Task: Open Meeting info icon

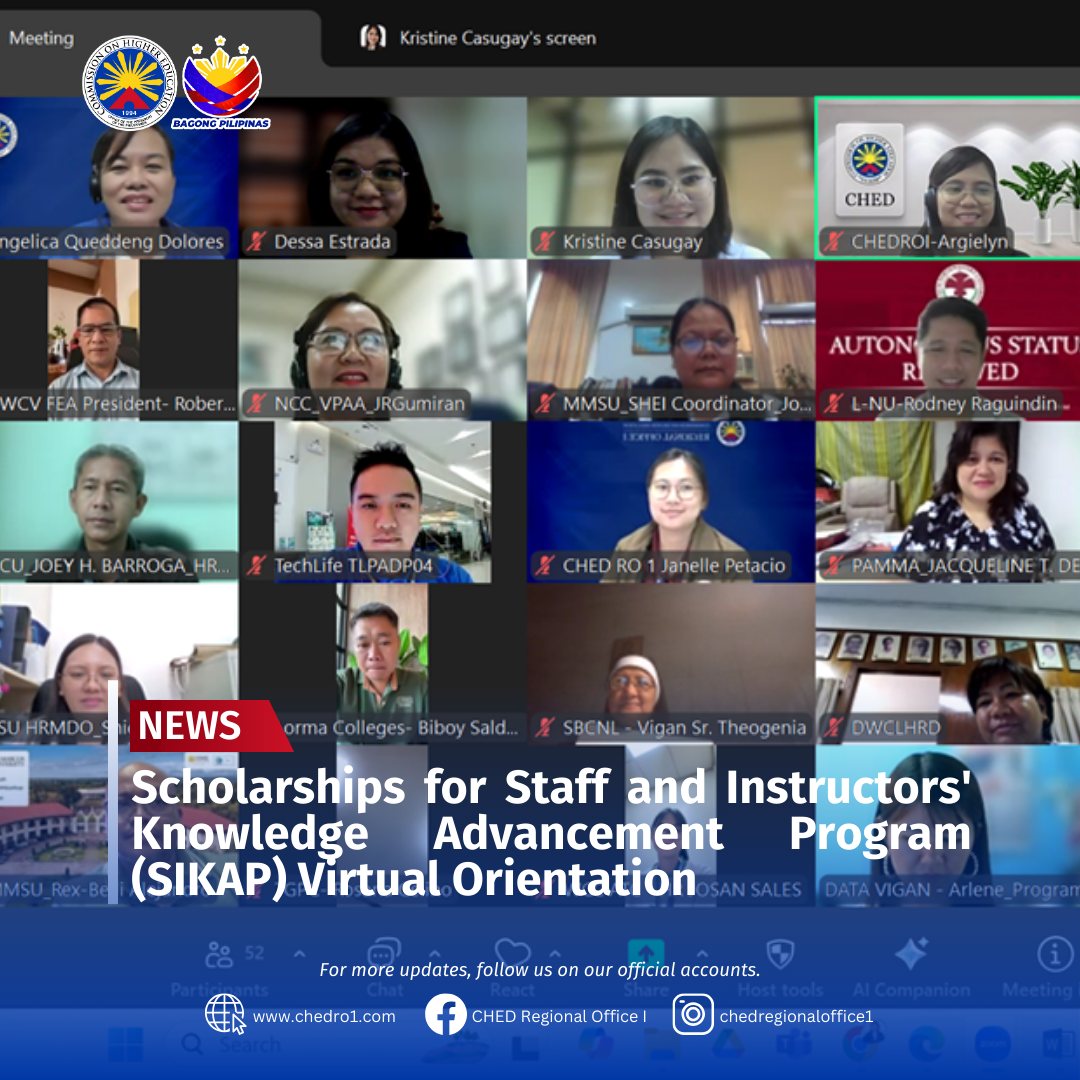Action: (1055, 955)
